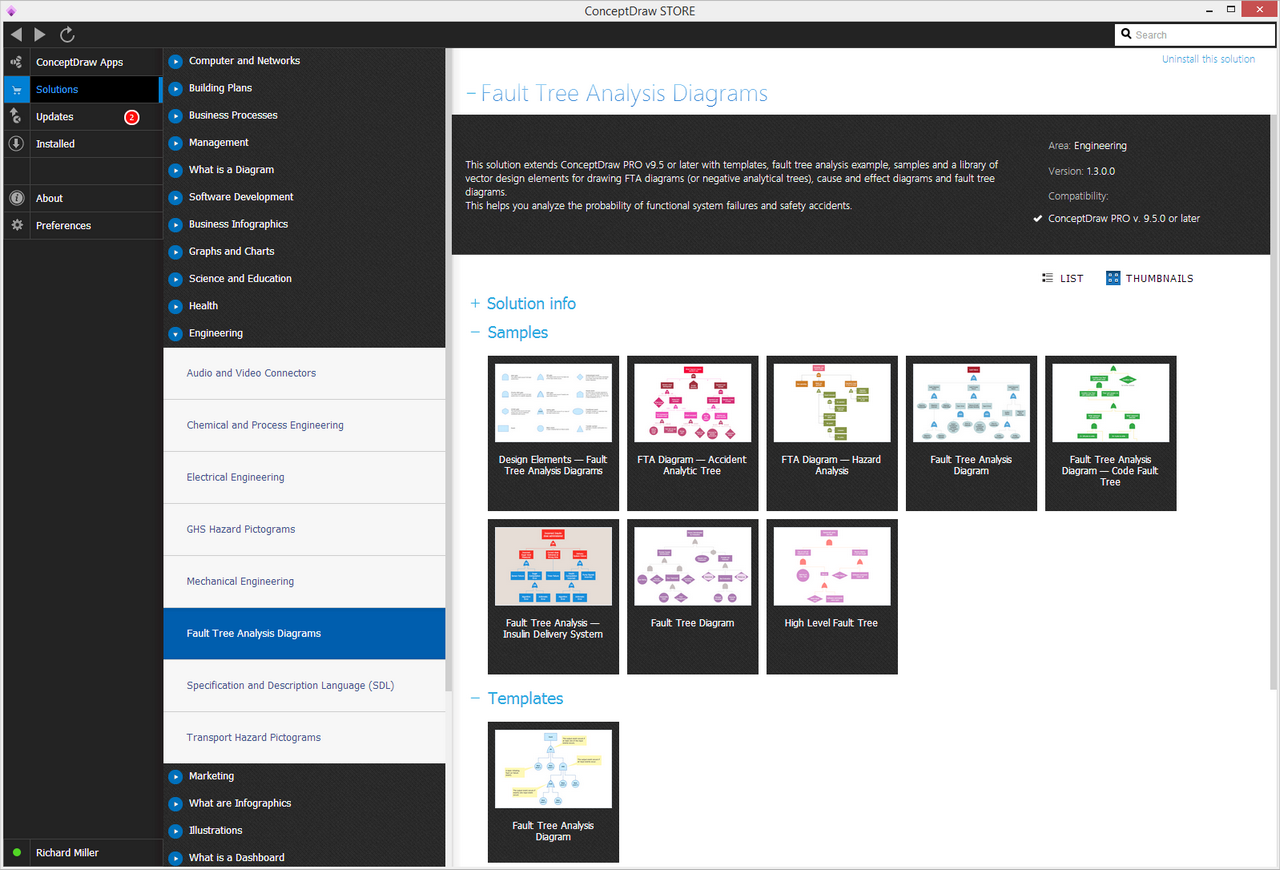The image size is (1280, 870).
Task: Click the Installed download icon
Action: point(16,144)
